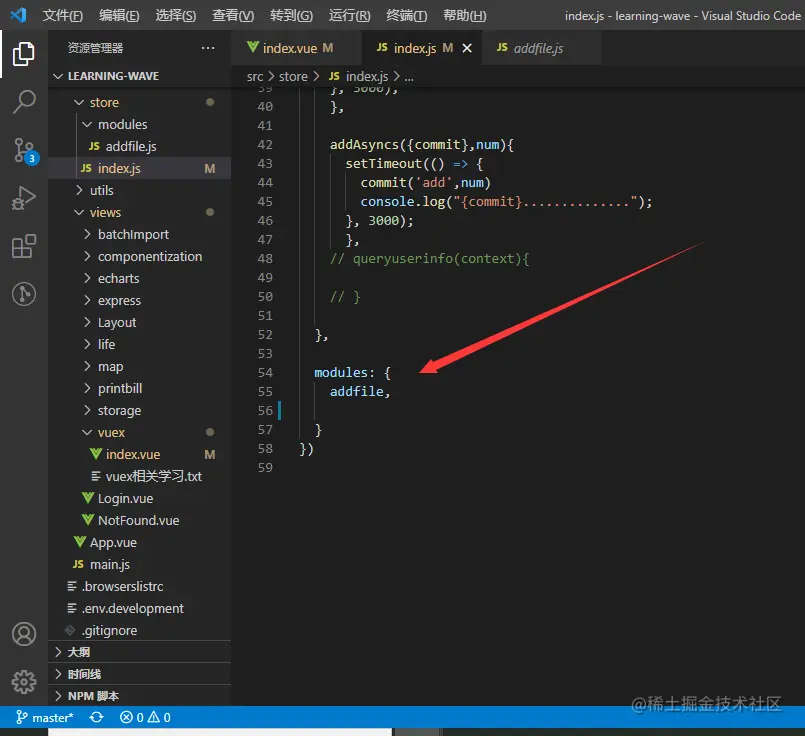Click the sync changes status icon

click(x=97, y=717)
